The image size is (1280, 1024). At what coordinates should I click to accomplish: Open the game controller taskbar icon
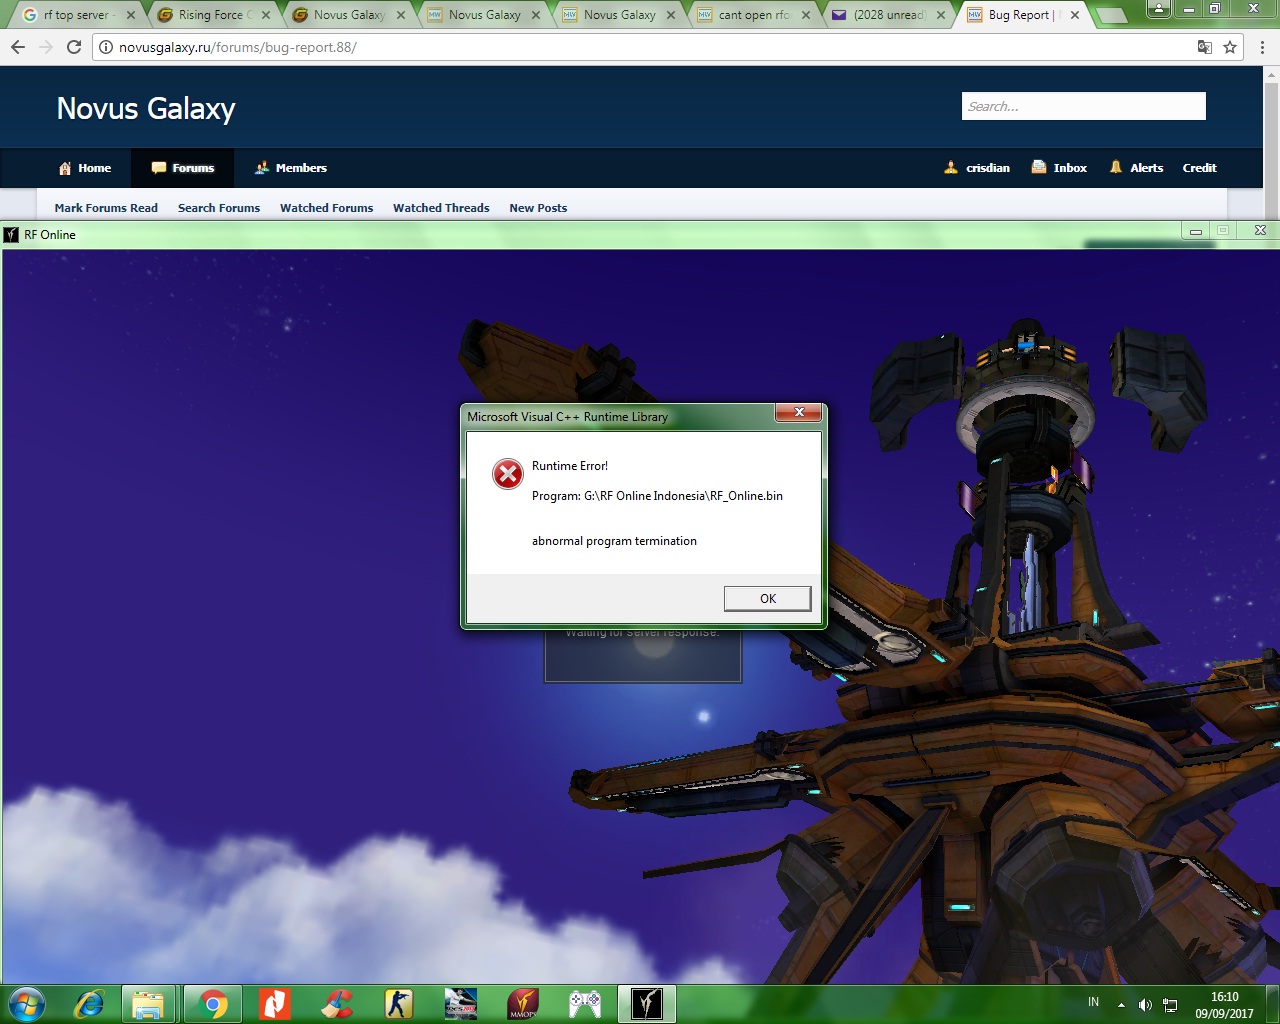coord(585,1004)
